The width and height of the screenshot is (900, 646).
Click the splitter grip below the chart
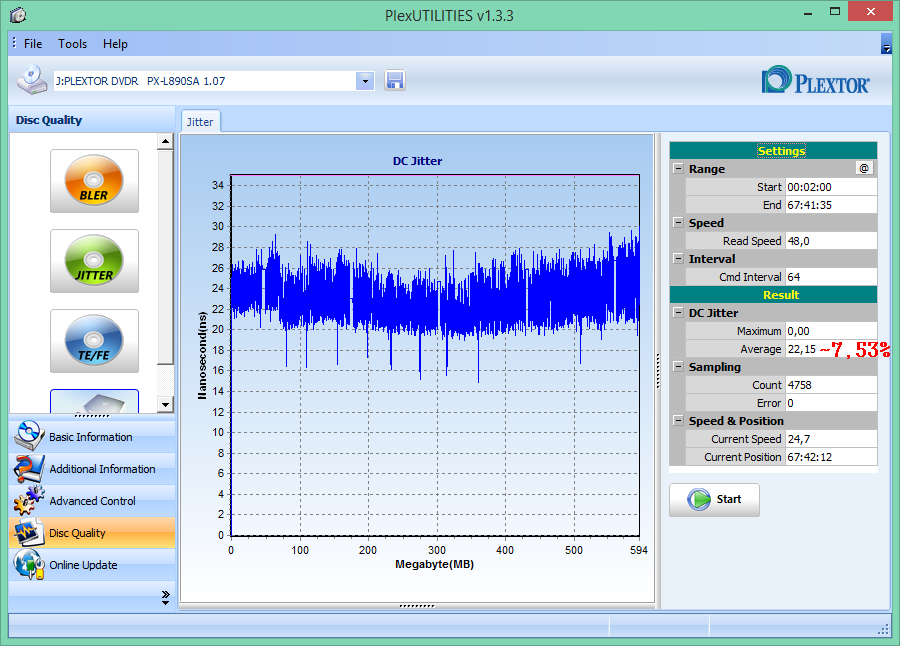click(x=417, y=606)
